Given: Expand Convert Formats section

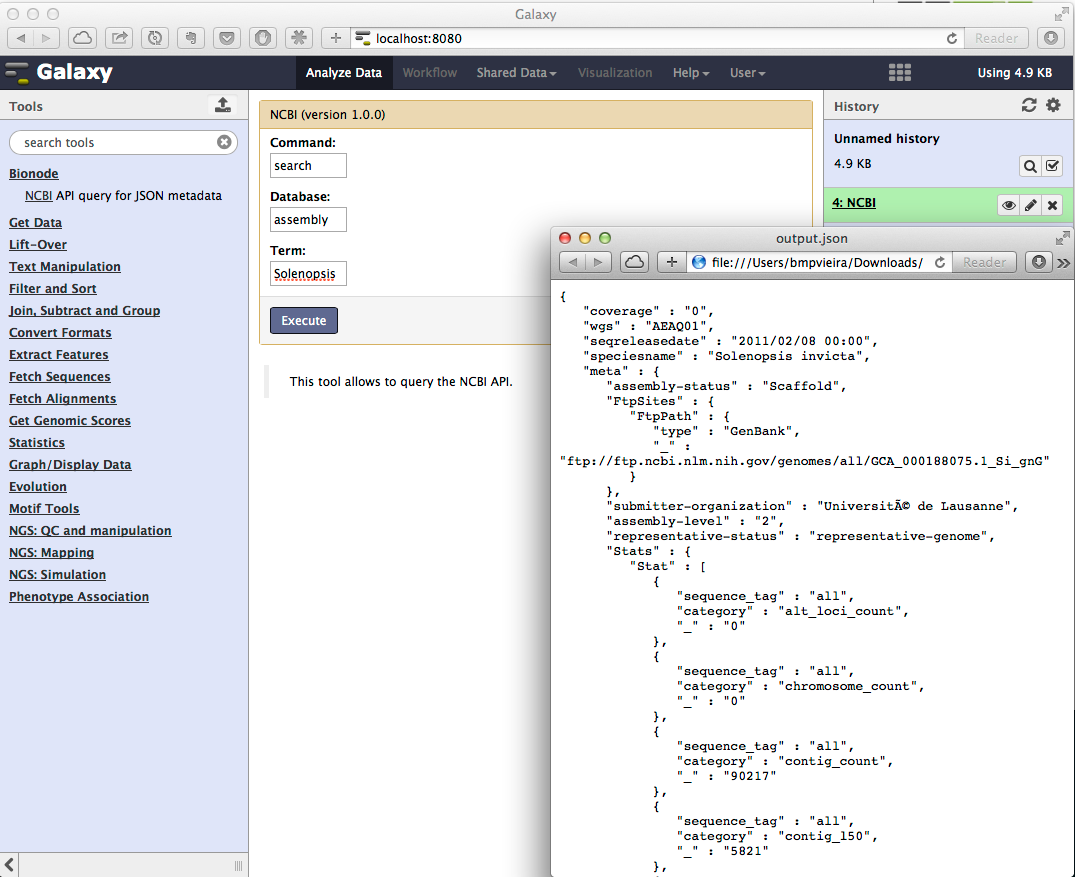Looking at the screenshot, I should point(60,333).
